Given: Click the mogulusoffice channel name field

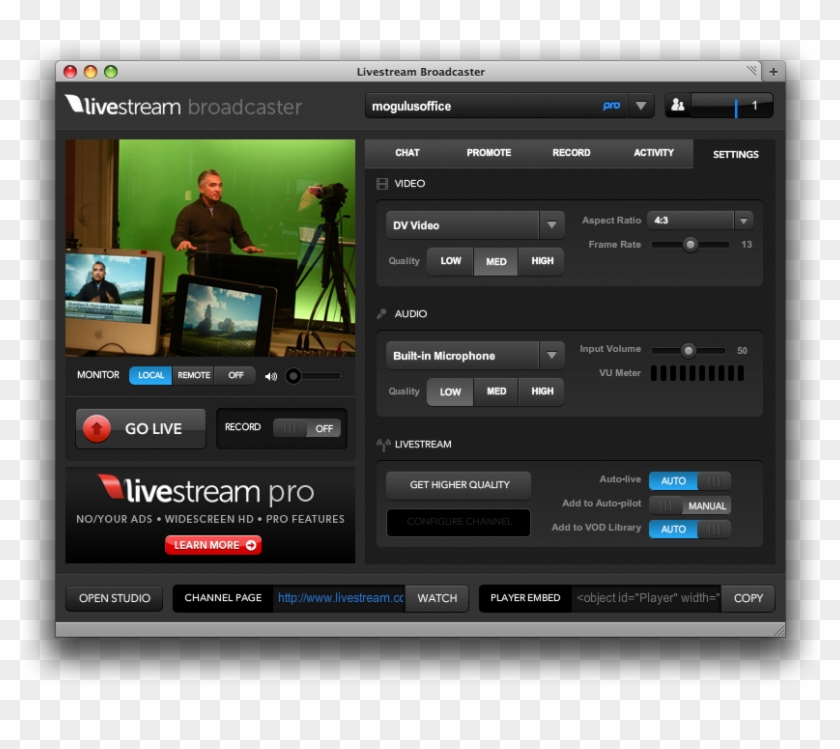Looking at the screenshot, I should [497, 106].
